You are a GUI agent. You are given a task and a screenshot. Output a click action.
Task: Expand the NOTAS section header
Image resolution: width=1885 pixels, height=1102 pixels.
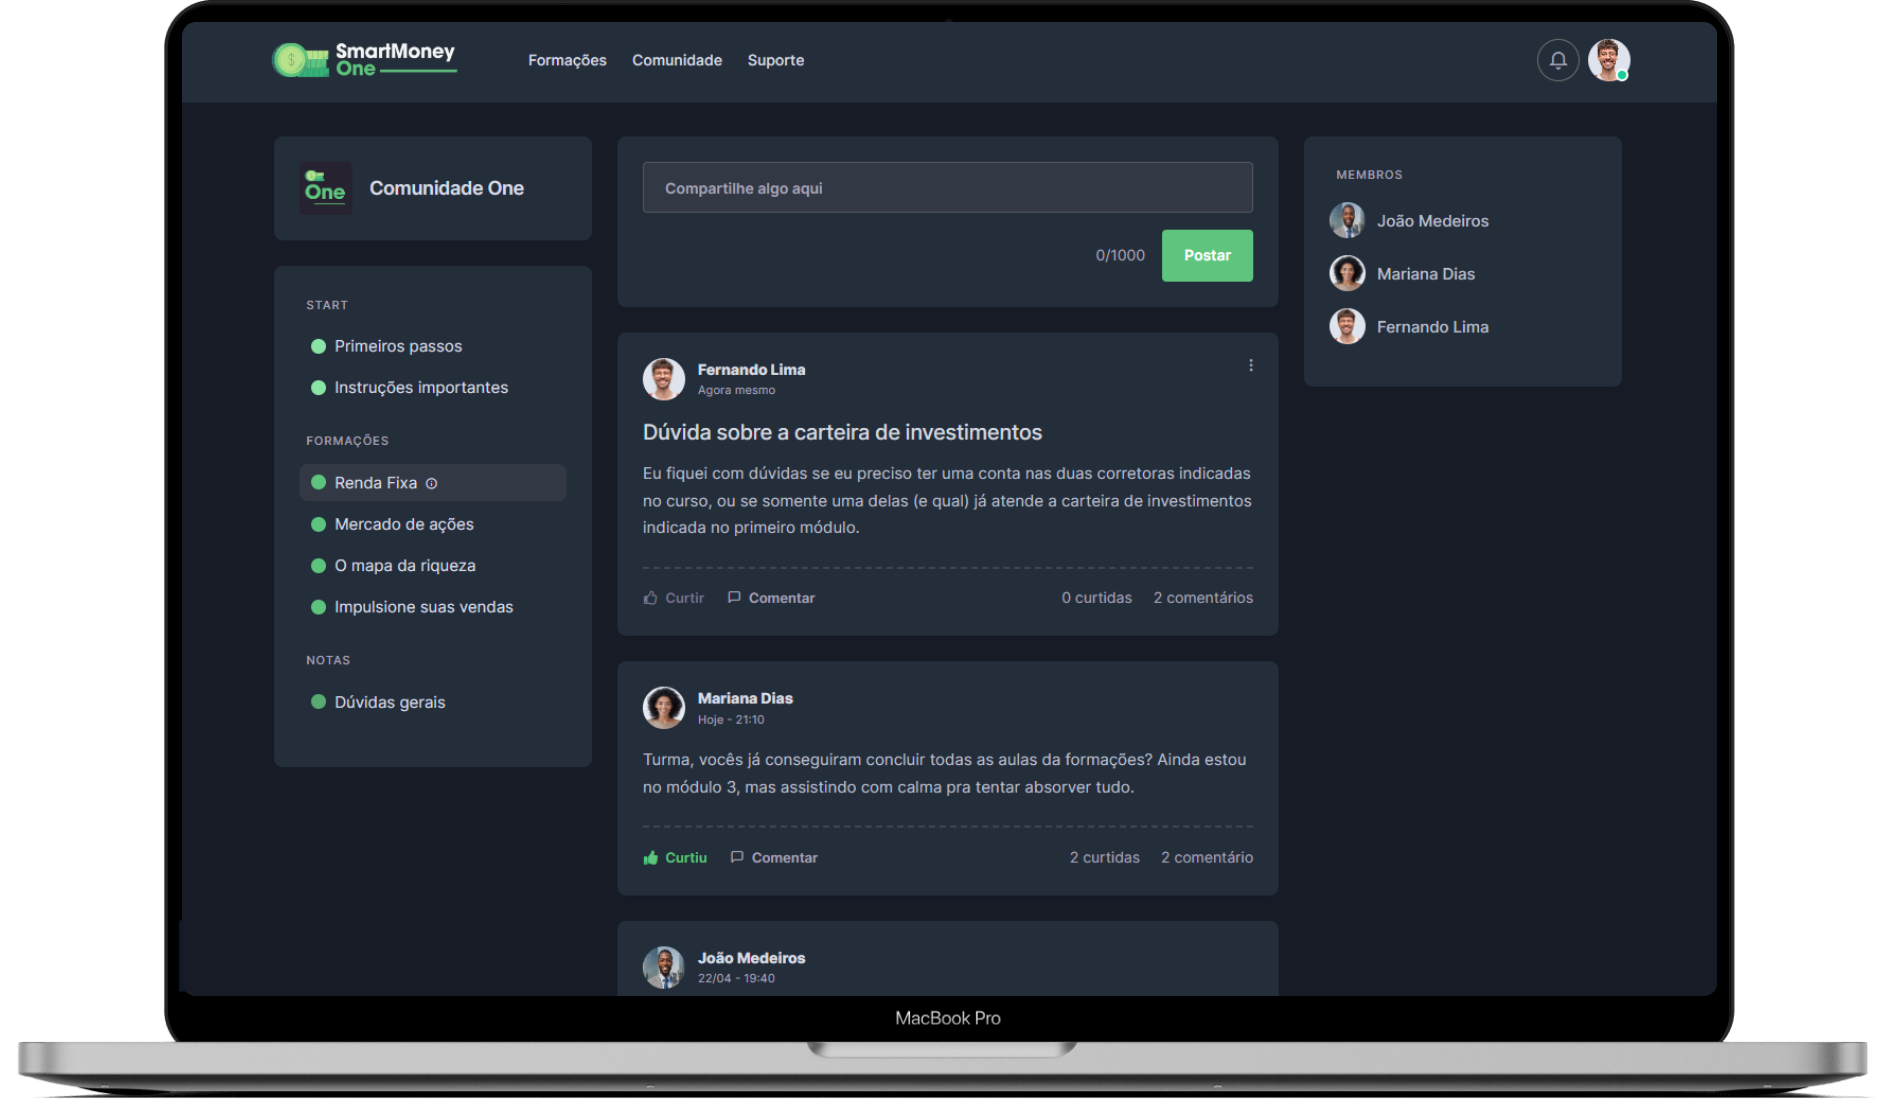coord(328,660)
